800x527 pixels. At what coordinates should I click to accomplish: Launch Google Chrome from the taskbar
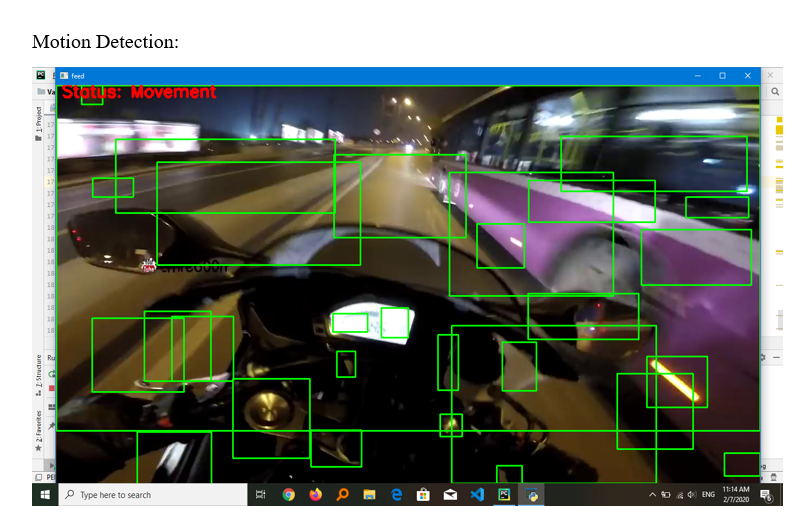click(x=289, y=494)
